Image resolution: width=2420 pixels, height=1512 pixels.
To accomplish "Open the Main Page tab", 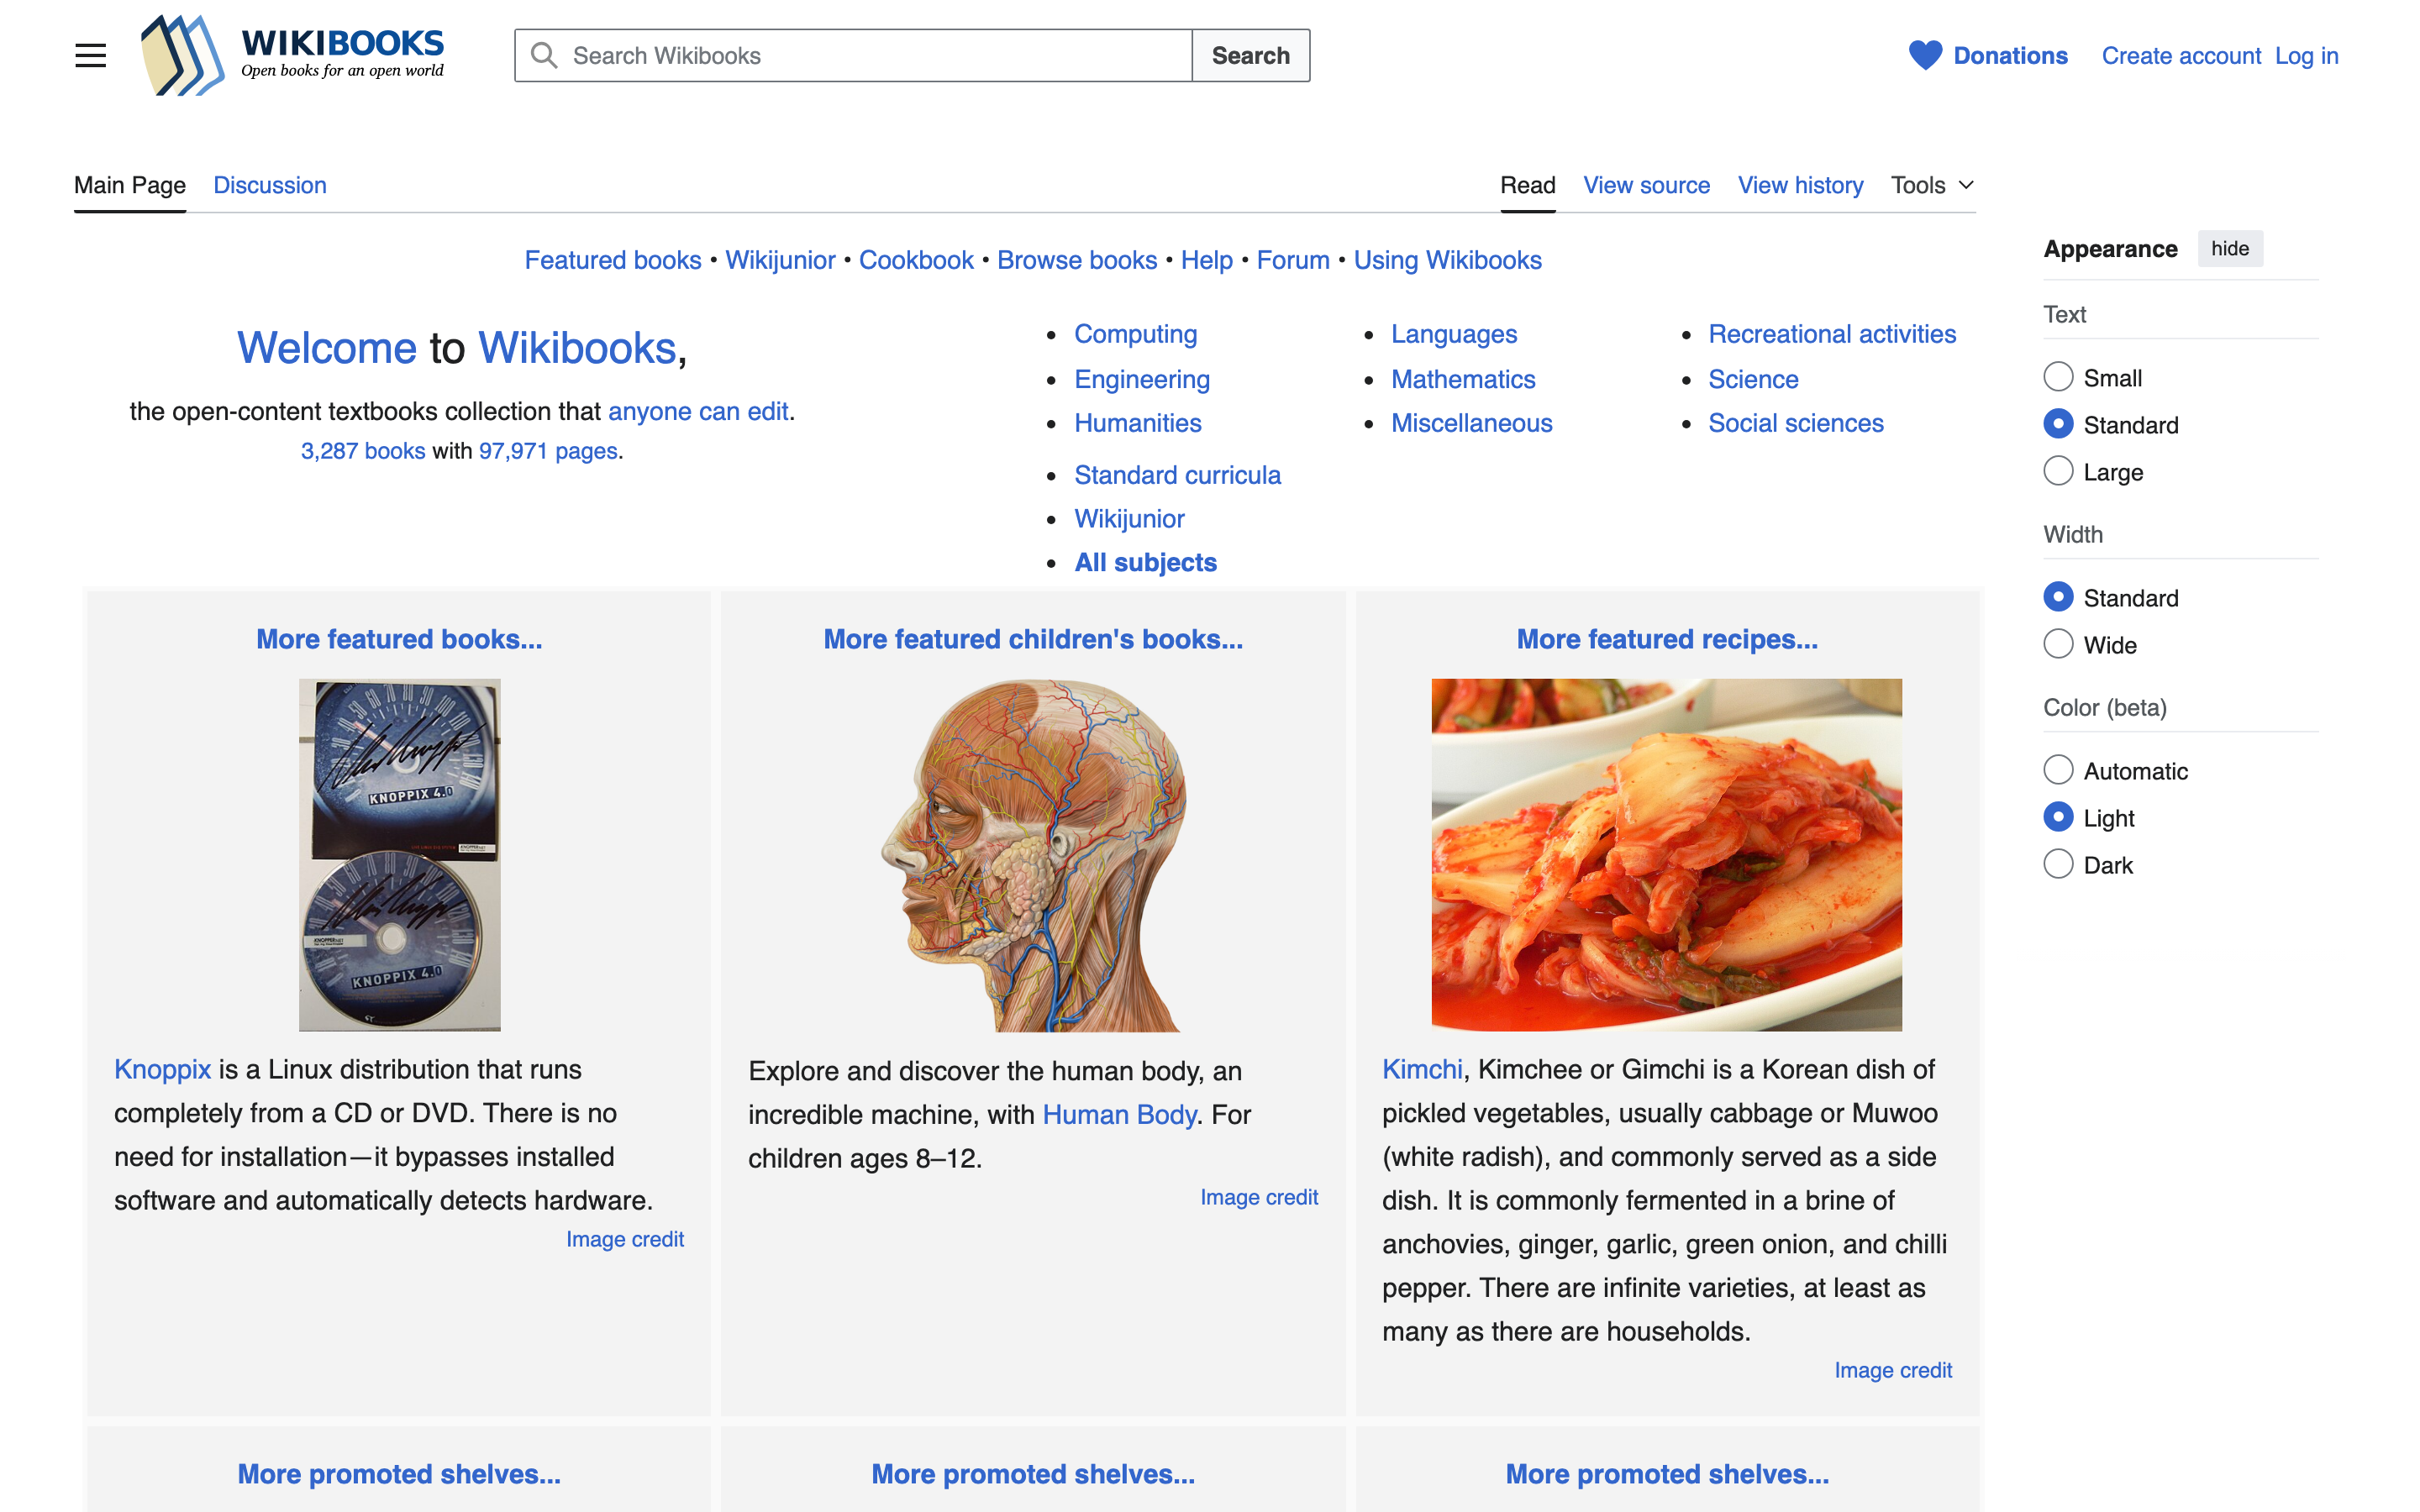I will tap(130, 185).
